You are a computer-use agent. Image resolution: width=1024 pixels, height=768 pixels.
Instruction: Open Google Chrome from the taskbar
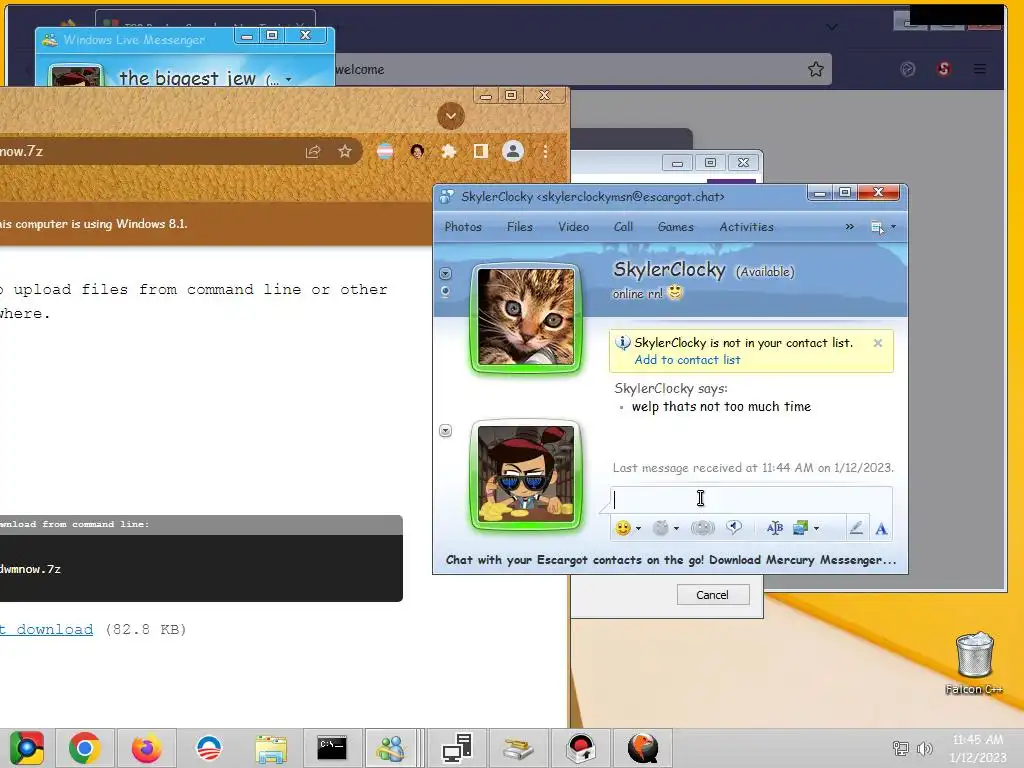pyautogui.click(x=84, y=748)
